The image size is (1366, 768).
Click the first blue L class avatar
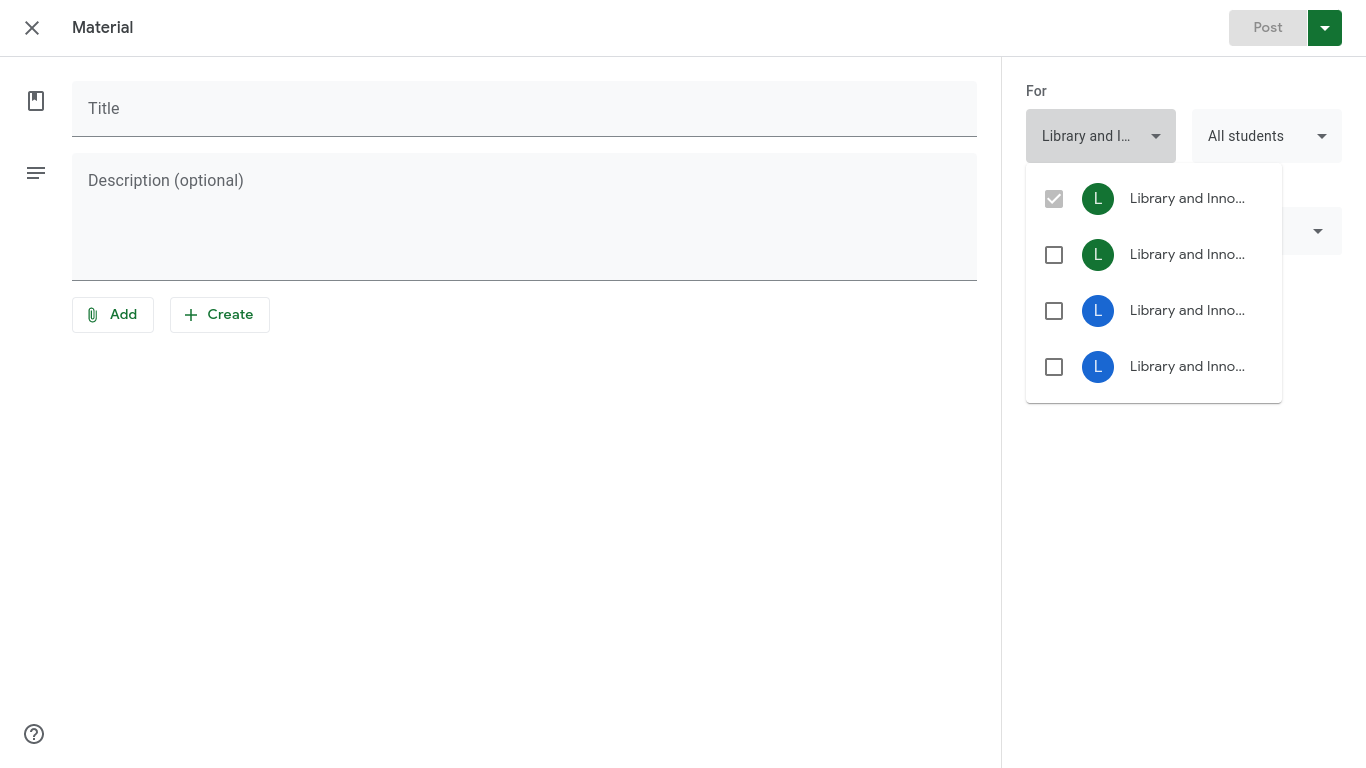tap(1098, 311)
